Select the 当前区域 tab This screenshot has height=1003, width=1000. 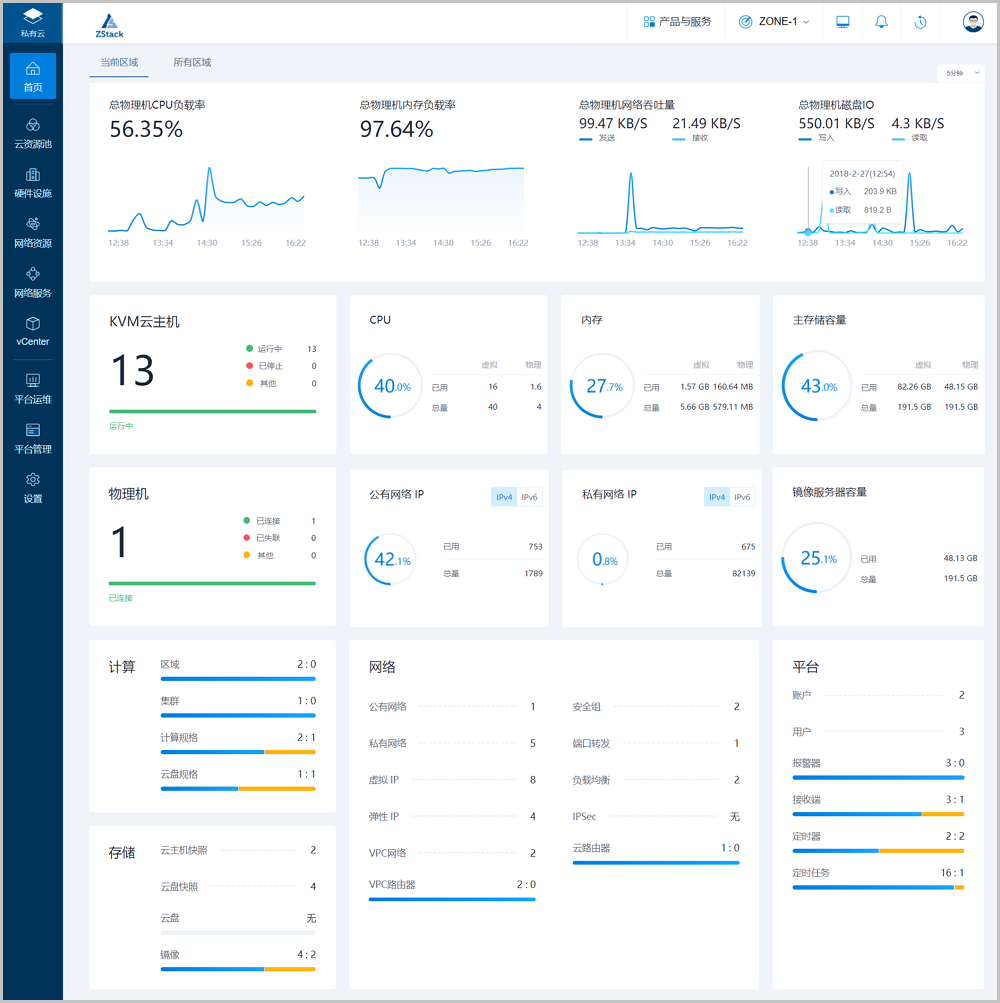point(119,62)
